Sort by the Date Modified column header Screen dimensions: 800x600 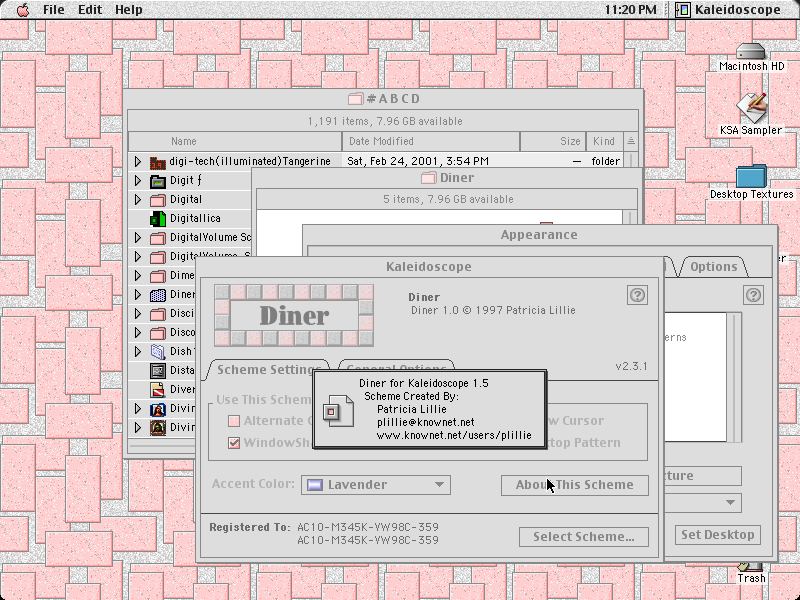coord(431,141)
